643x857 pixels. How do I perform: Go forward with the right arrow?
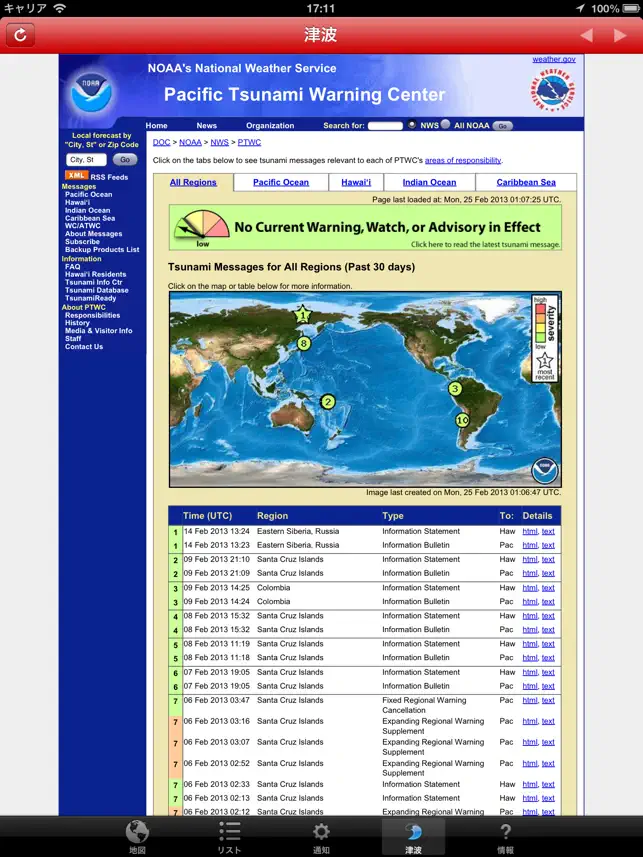[619, 36]
